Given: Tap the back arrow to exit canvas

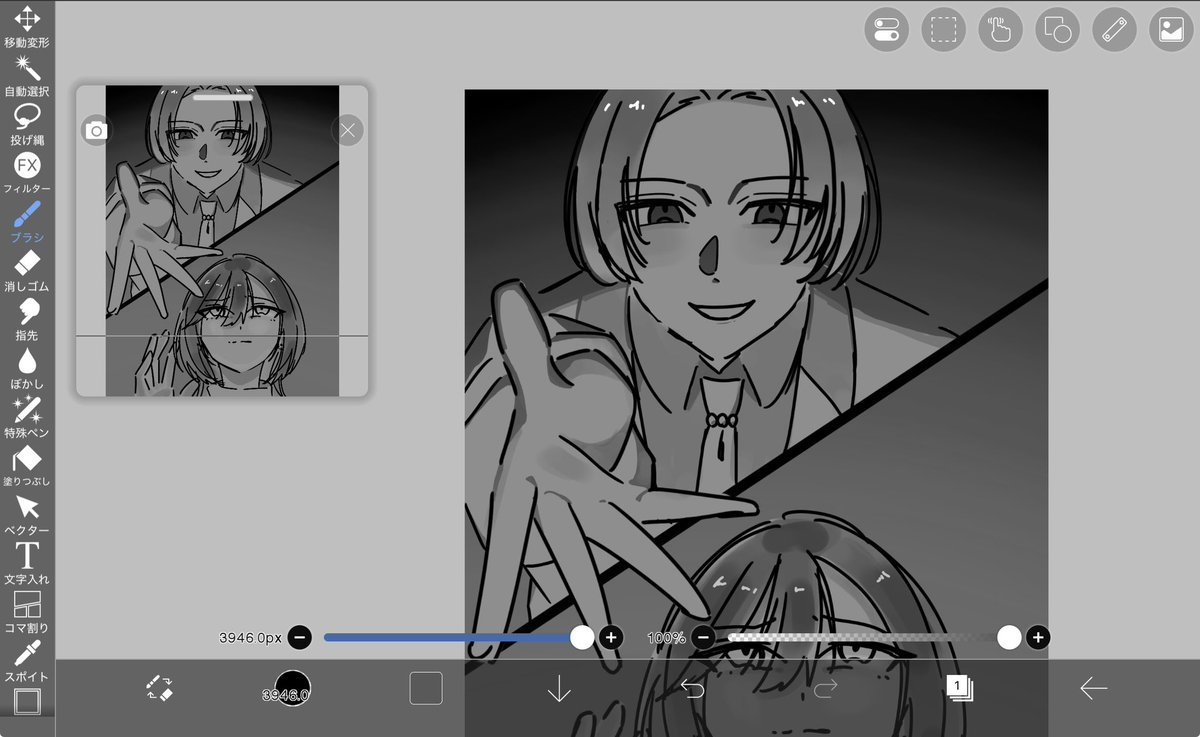Looking at the screenshot, I should [1093, 688].
